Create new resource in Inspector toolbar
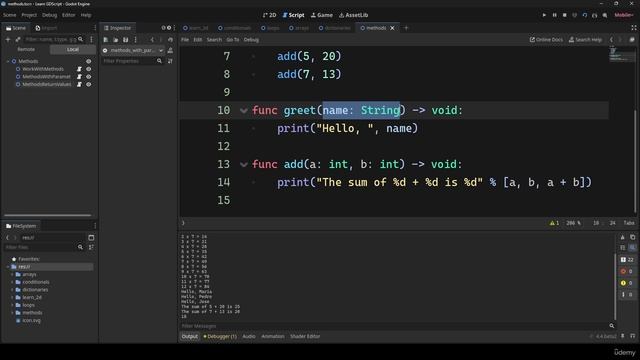This screenshot has height=360, width=640. coord(106,40)
